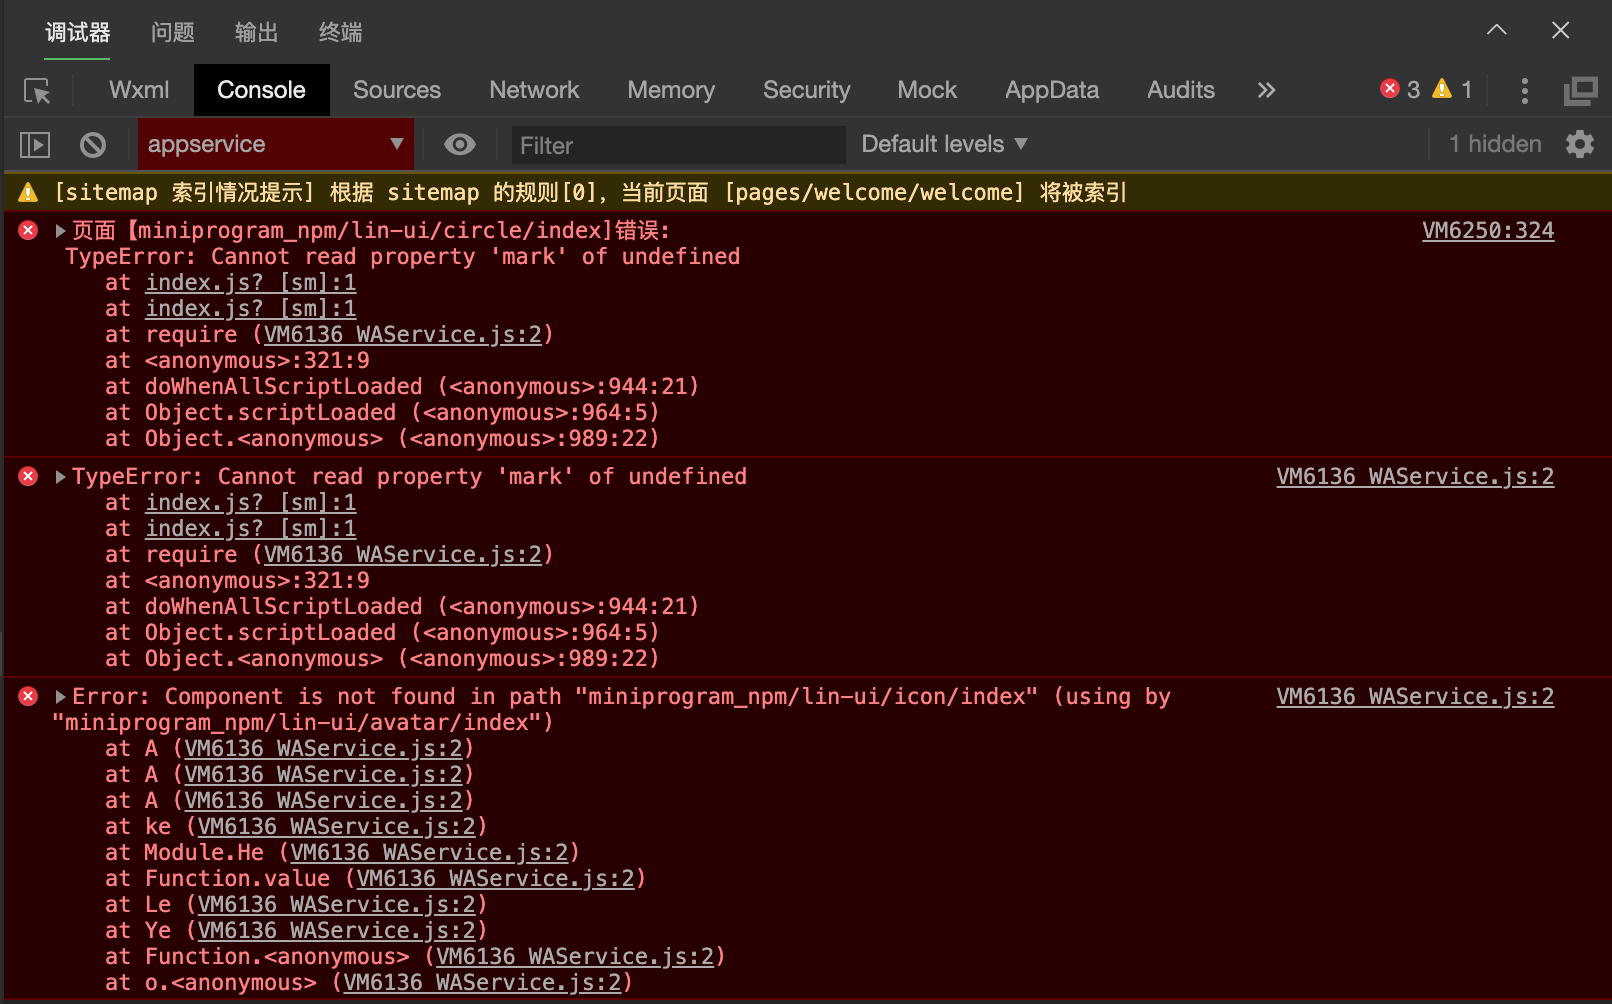The image size is (1612, 1004).
Task: Click 'Object.scriptLoaded' line in second error
Action: point(382,633)
